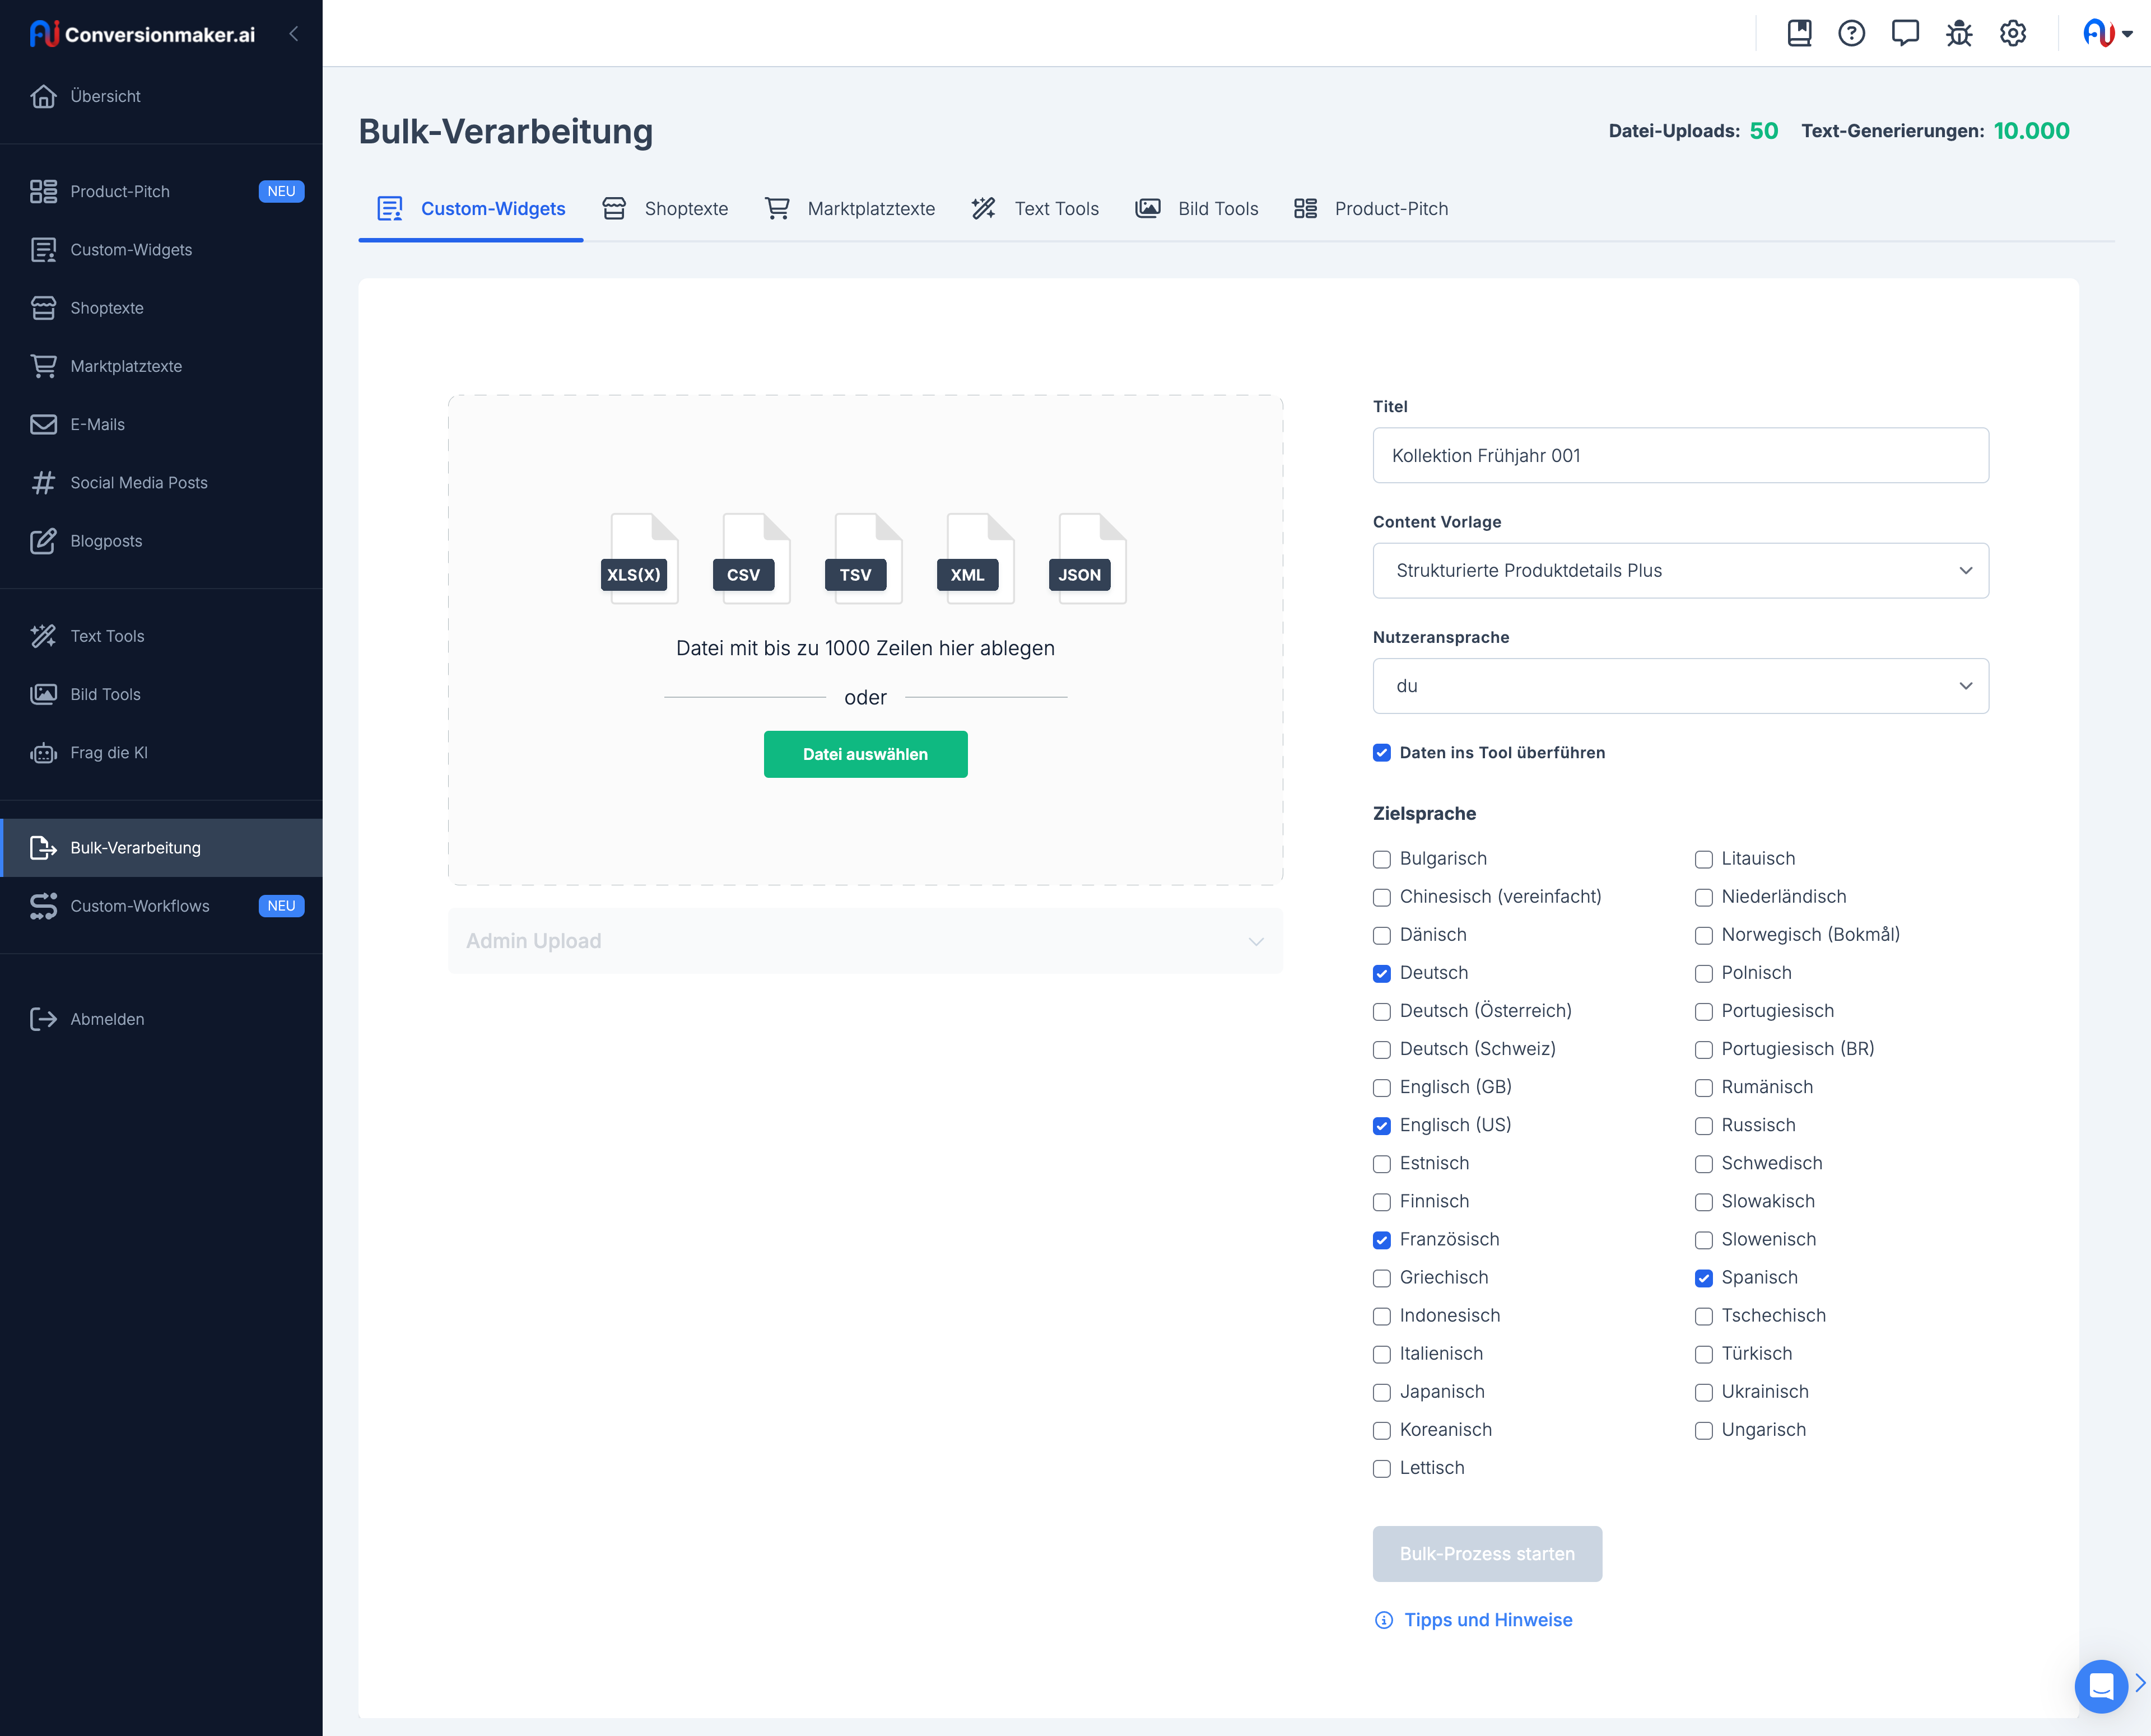Check the Italienisch checkbox
This screenshot has height=1736, width=2151.
(1382, 1354)
